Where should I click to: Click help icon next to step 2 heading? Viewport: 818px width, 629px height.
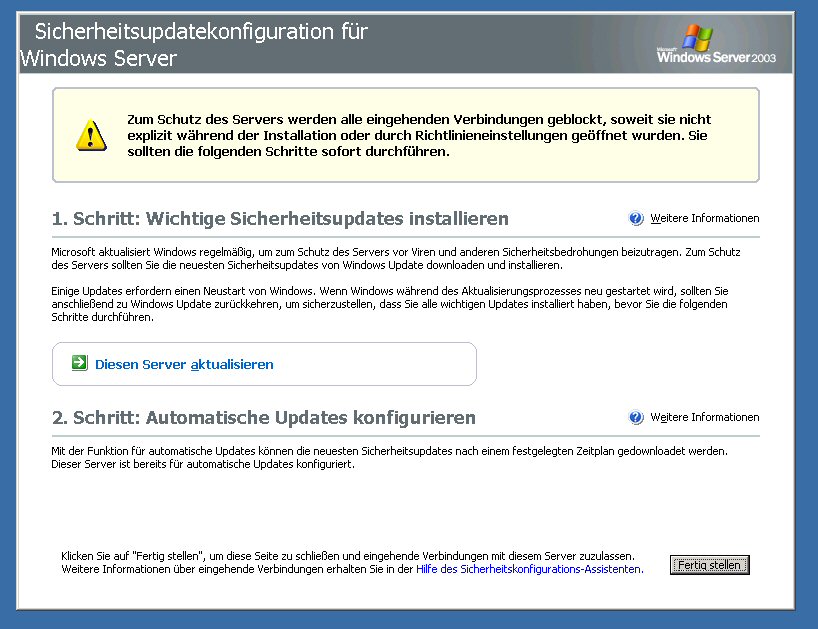(x=635, y=418)
